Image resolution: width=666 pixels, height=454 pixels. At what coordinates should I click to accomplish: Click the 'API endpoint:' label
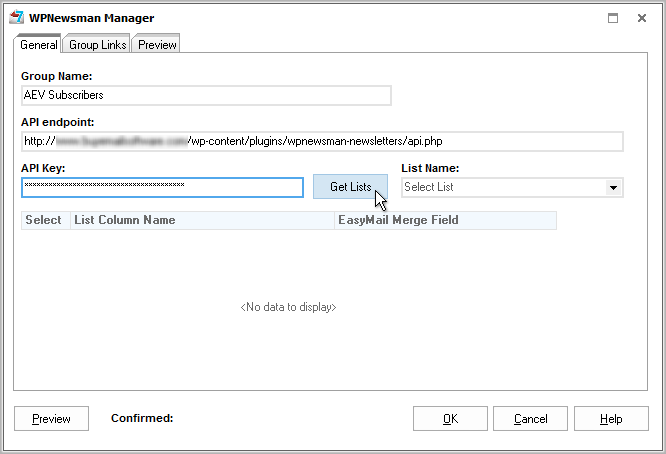[x=58, y=122]
